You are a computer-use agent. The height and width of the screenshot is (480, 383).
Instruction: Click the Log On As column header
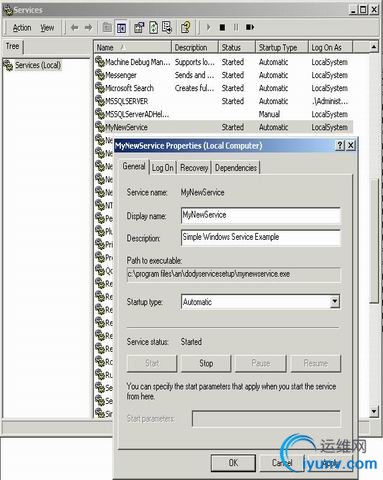[x=330, y=47]
